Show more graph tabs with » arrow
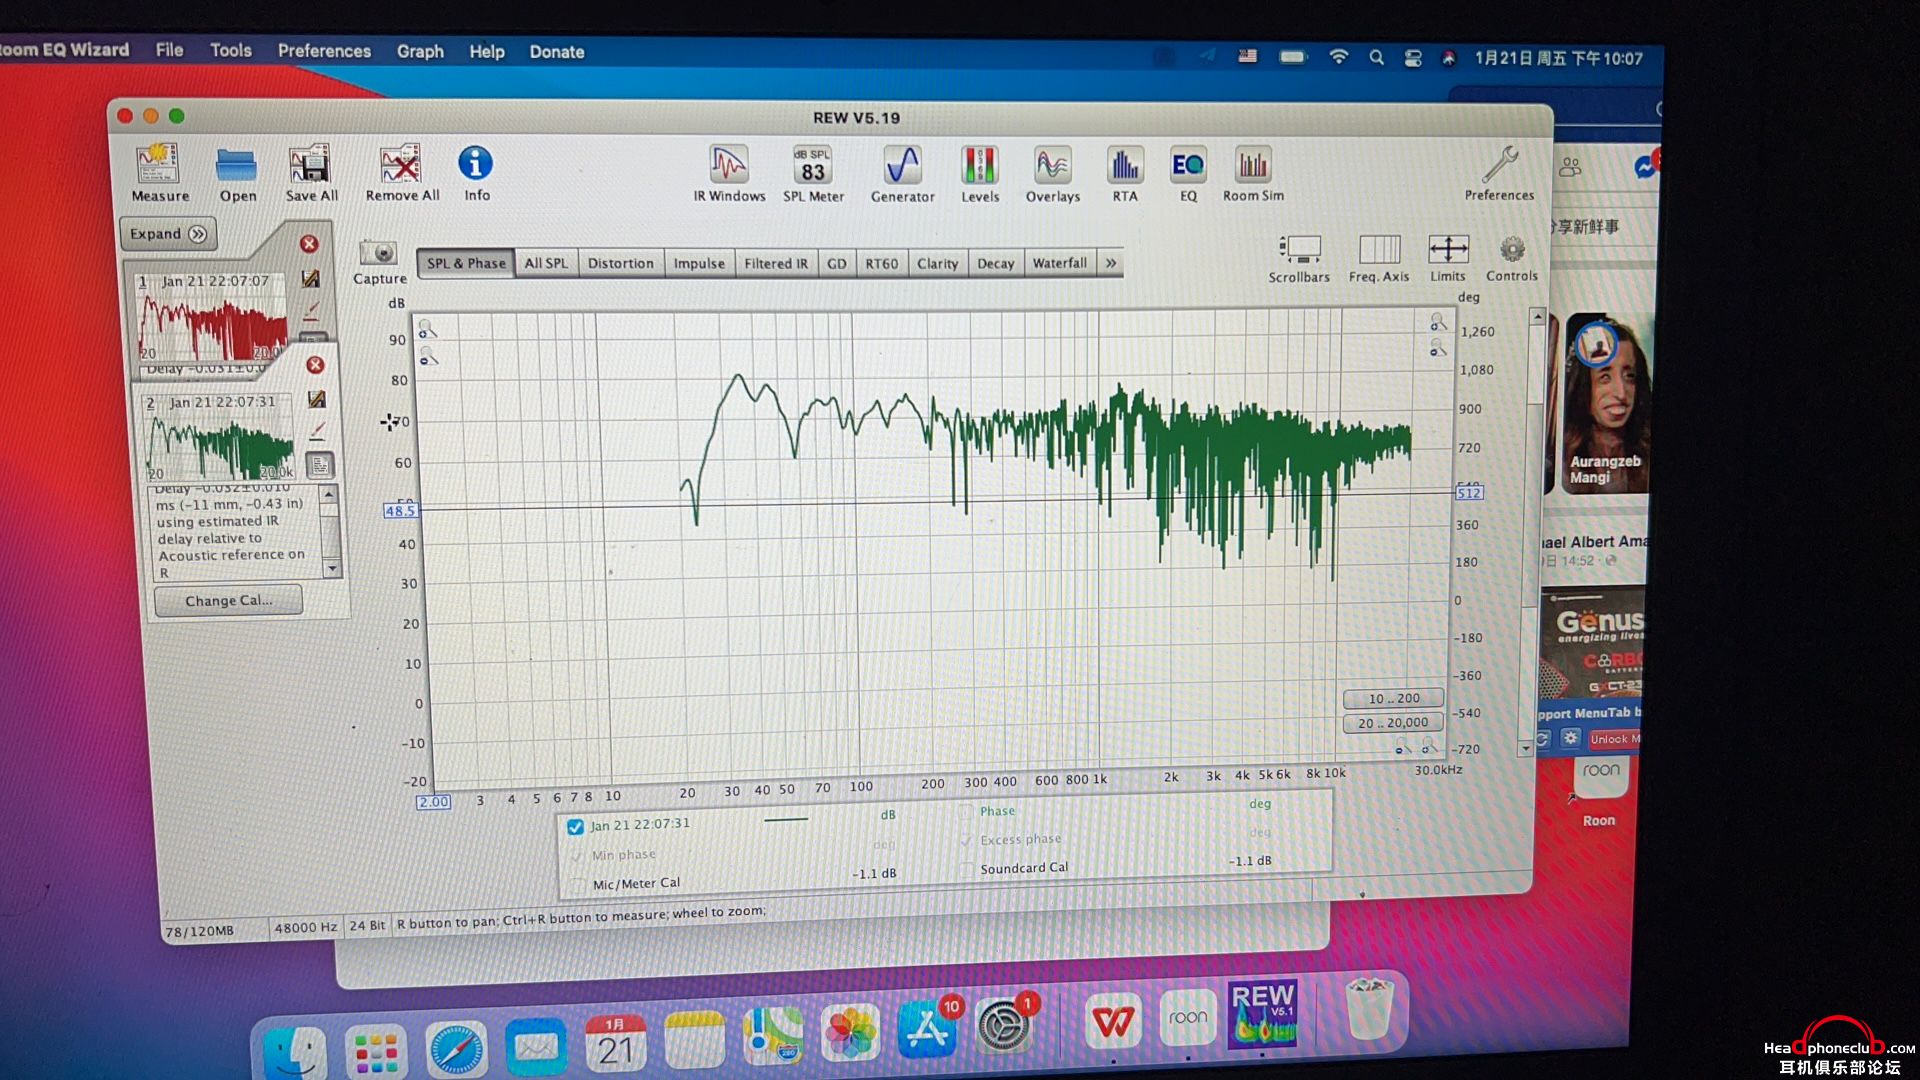Viewport: 1920px width, 1080px height. [x=1110, y=263]
